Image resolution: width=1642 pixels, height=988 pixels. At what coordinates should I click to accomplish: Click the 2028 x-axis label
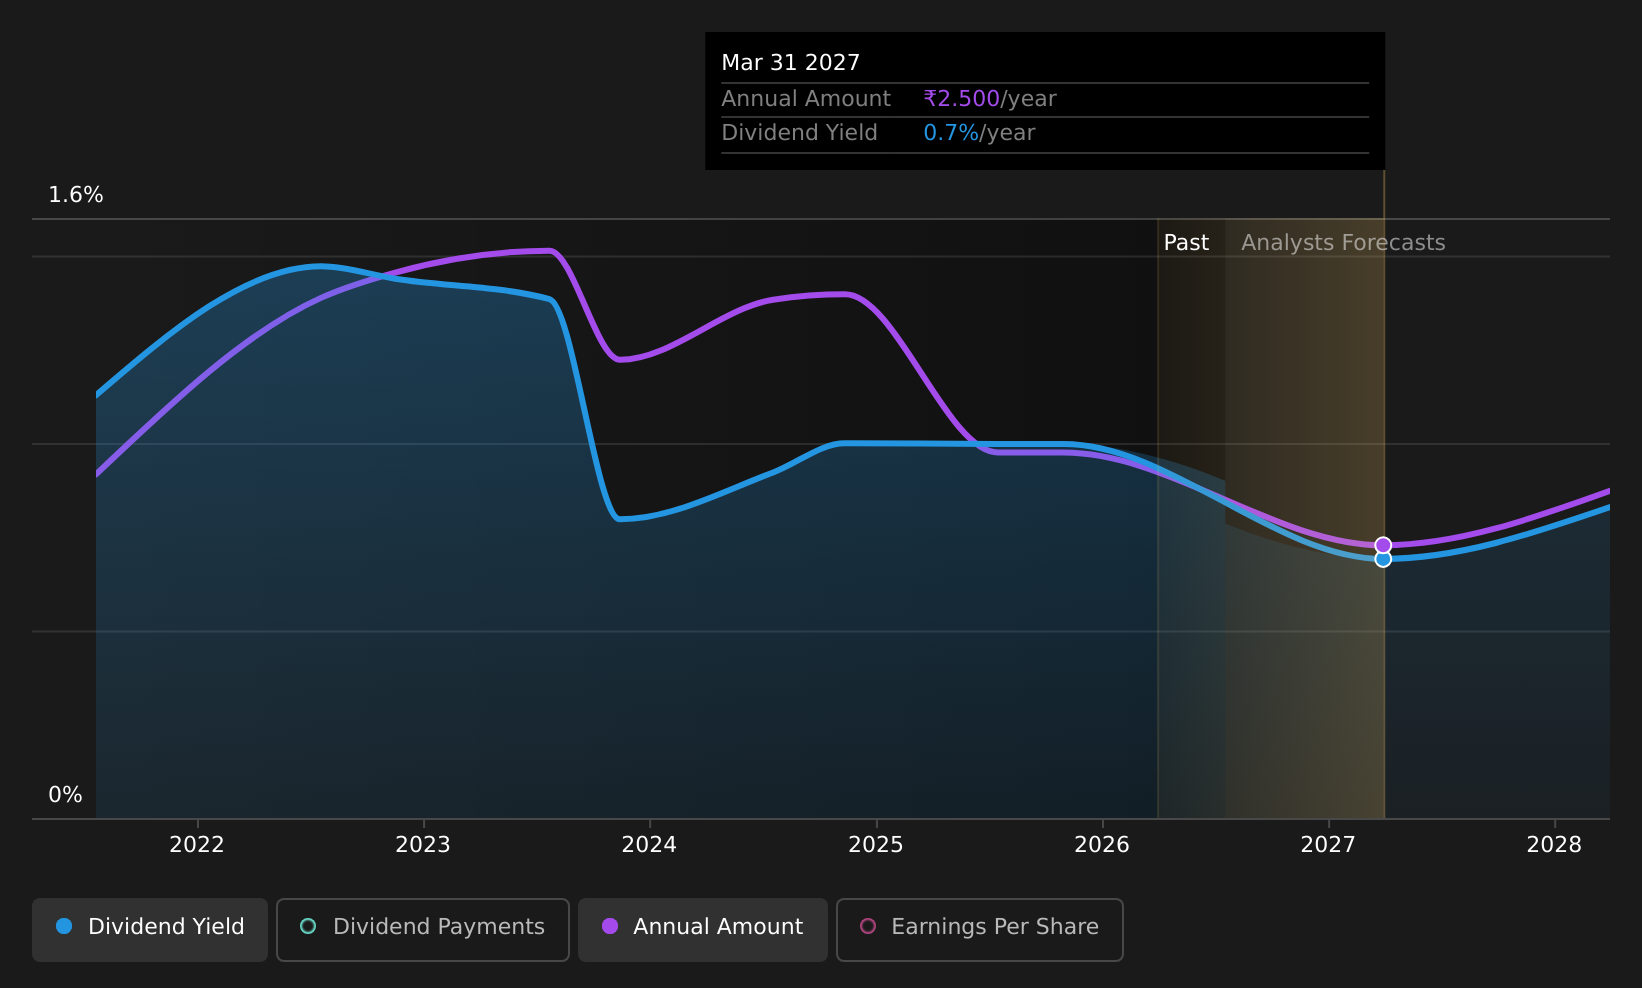point(1554,845)
